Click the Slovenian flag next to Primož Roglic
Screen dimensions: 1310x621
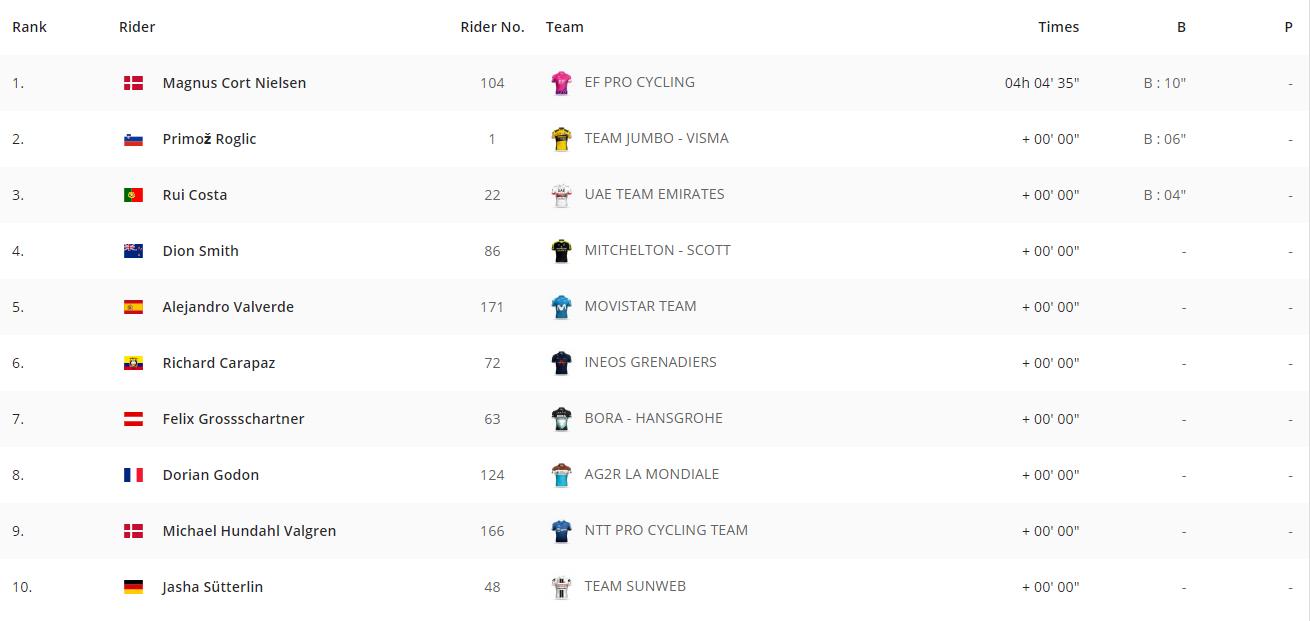click(133, 139)
